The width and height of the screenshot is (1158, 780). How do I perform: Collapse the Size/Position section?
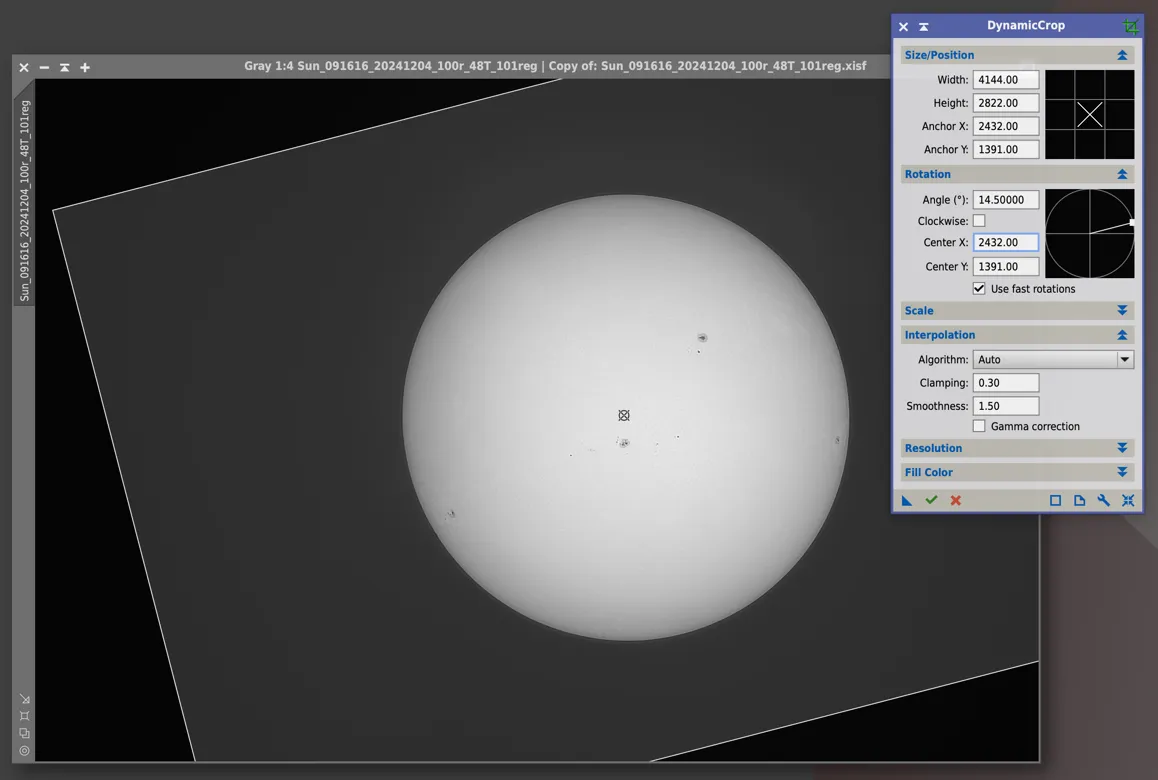(1122, 55)
